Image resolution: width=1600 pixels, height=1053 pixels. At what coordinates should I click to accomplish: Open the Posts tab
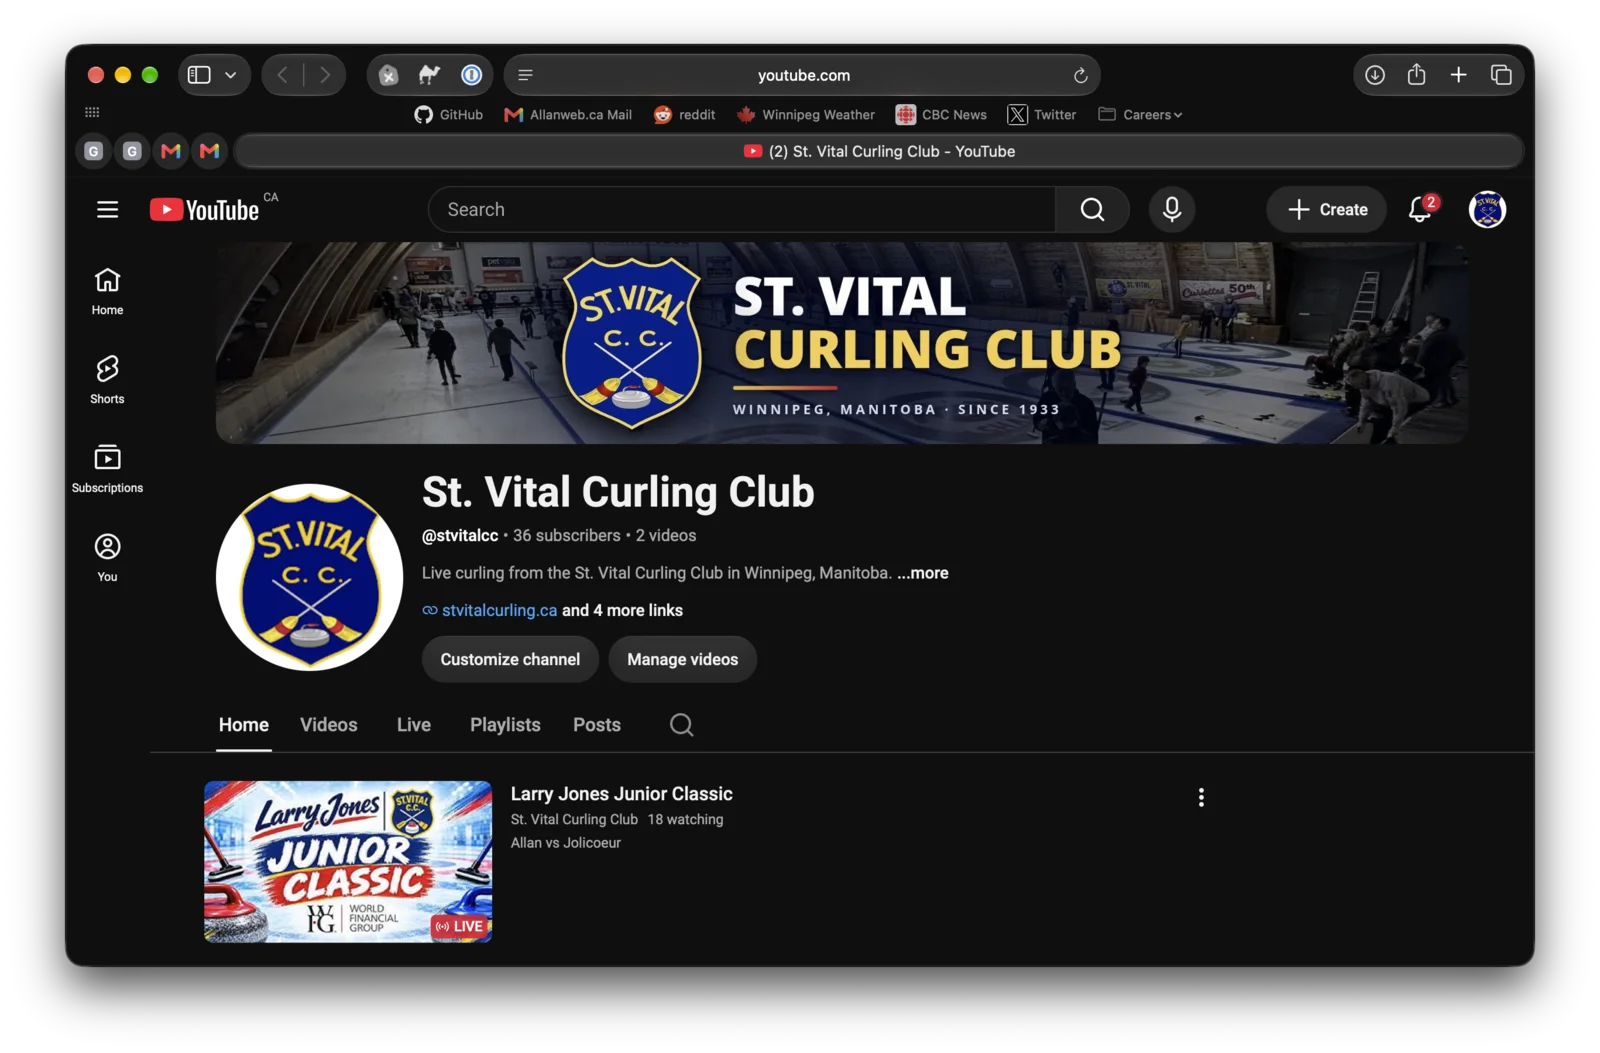point(596,725)
